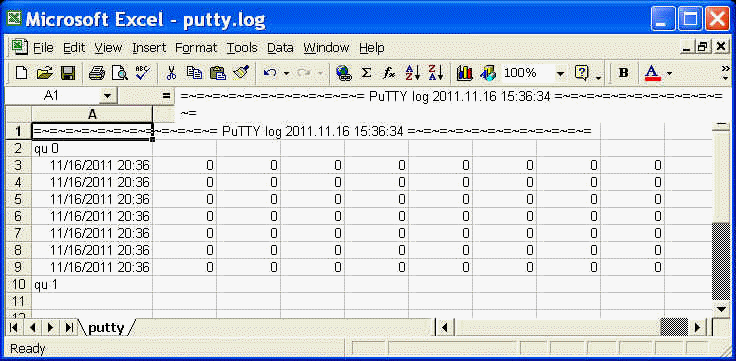736x361 pixels.
Task: Click the date cell in row 9
Action: coord(92,267)
